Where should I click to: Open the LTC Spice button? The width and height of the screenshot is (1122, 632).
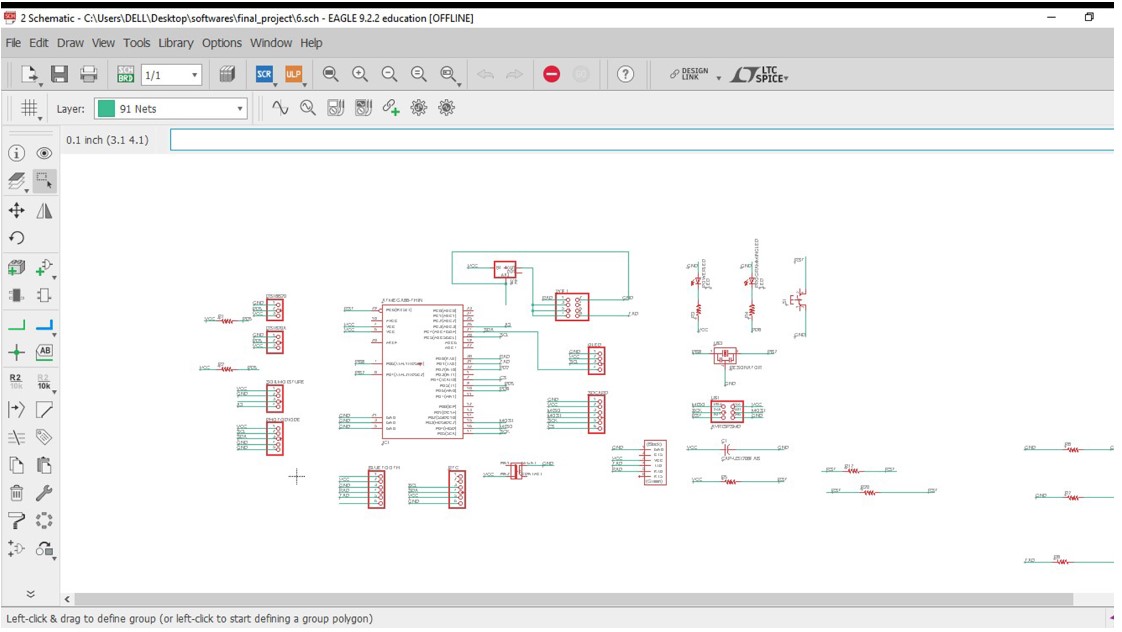coord(758,74)
